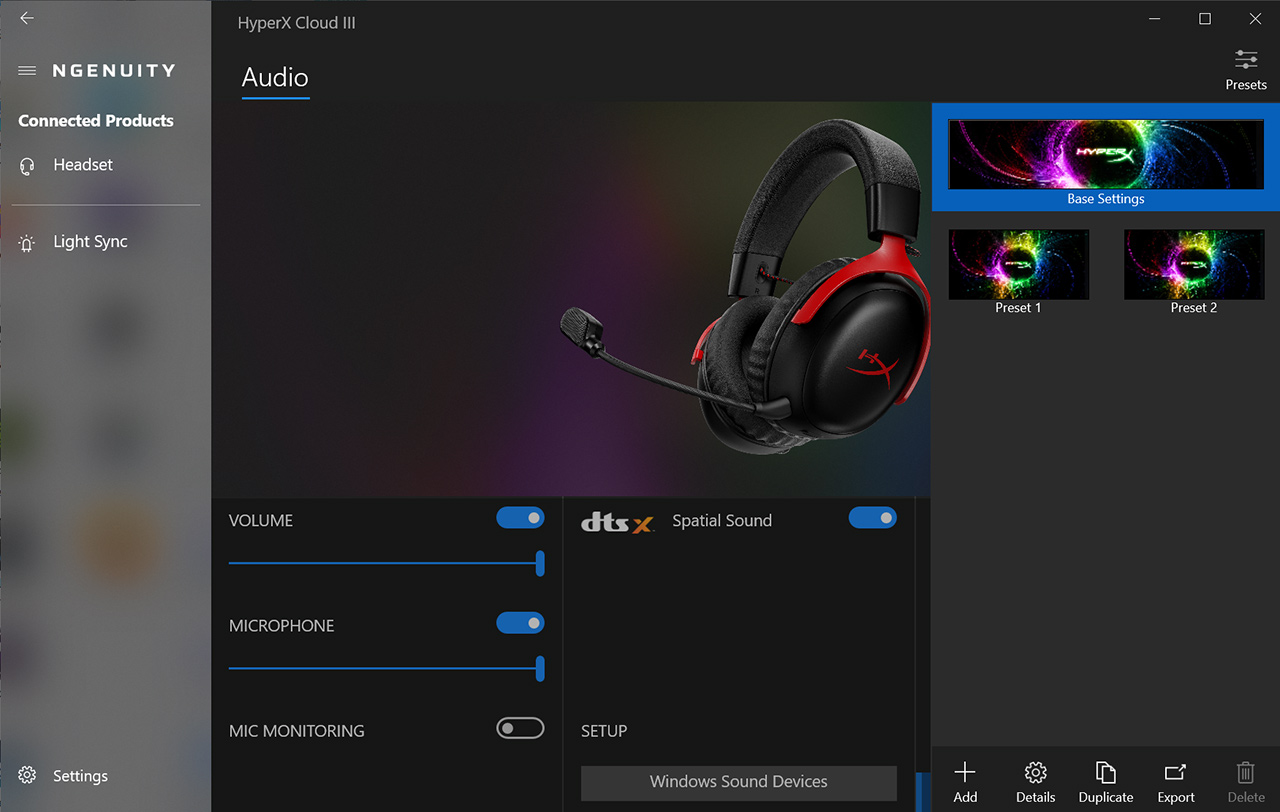The width and height of the screenshot is (1280, 812).
Task: Open preset Details gear
Action: pos(1036,782)
